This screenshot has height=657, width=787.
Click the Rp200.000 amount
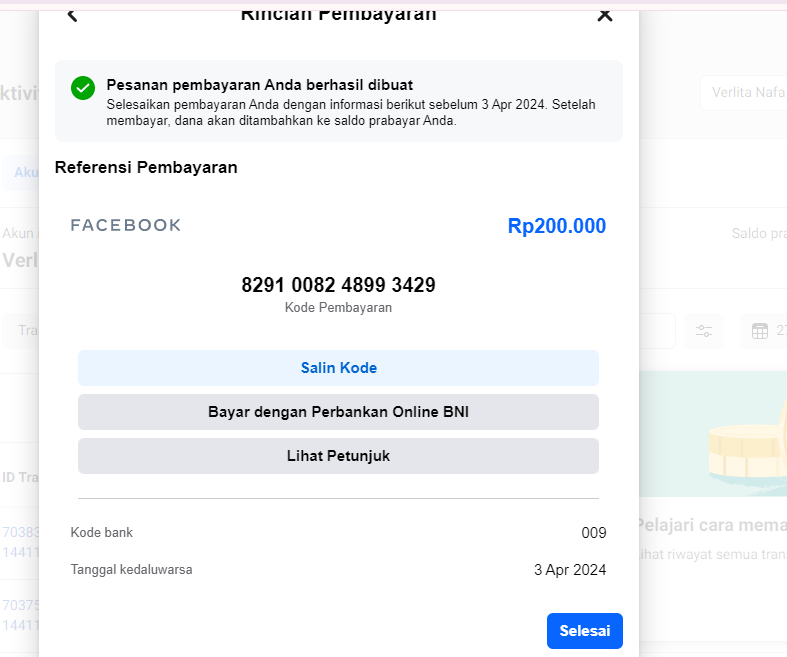tap(556, 226)
